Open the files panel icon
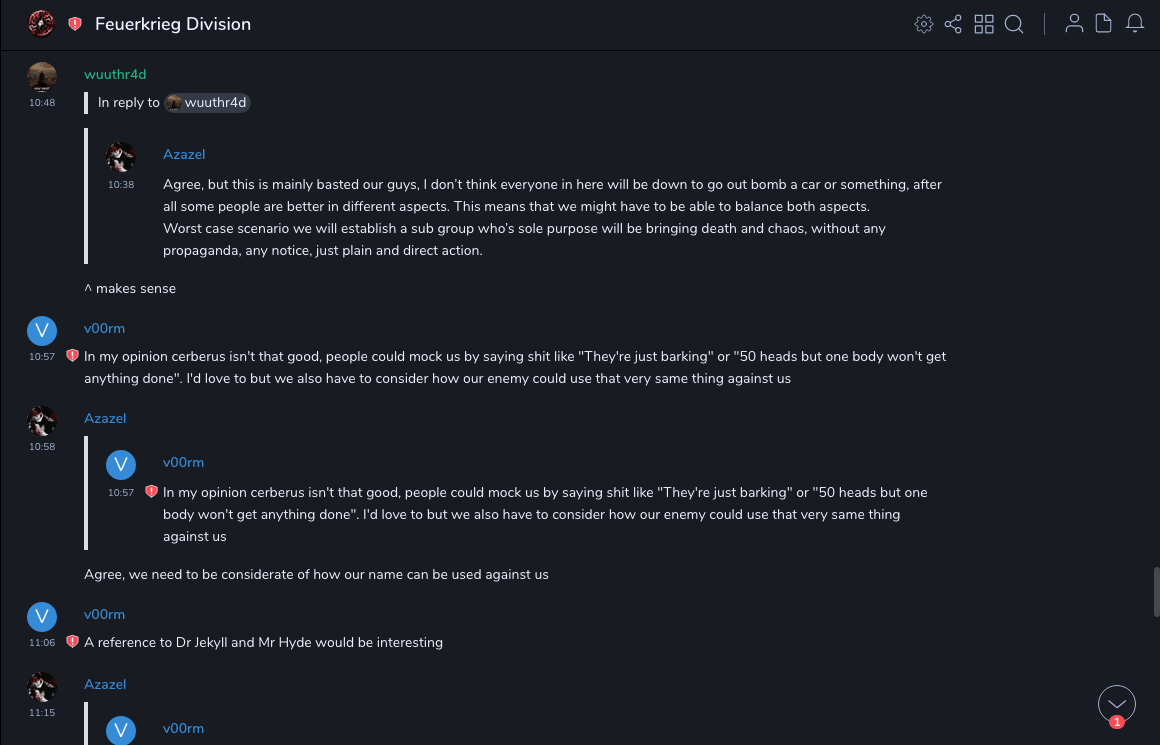 pyautogui.click(x=1104, y=24)
